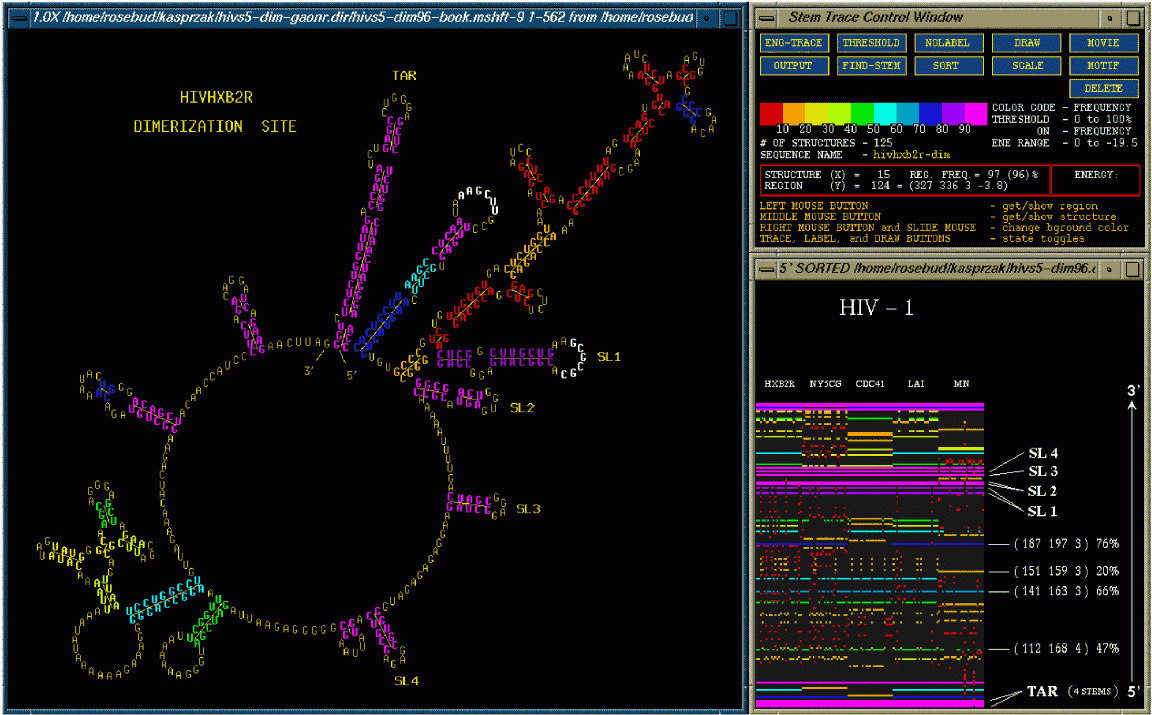The image size is (1152, 715).
Task: Toggle the NOLABEL state button
Action: pos(946,43)
